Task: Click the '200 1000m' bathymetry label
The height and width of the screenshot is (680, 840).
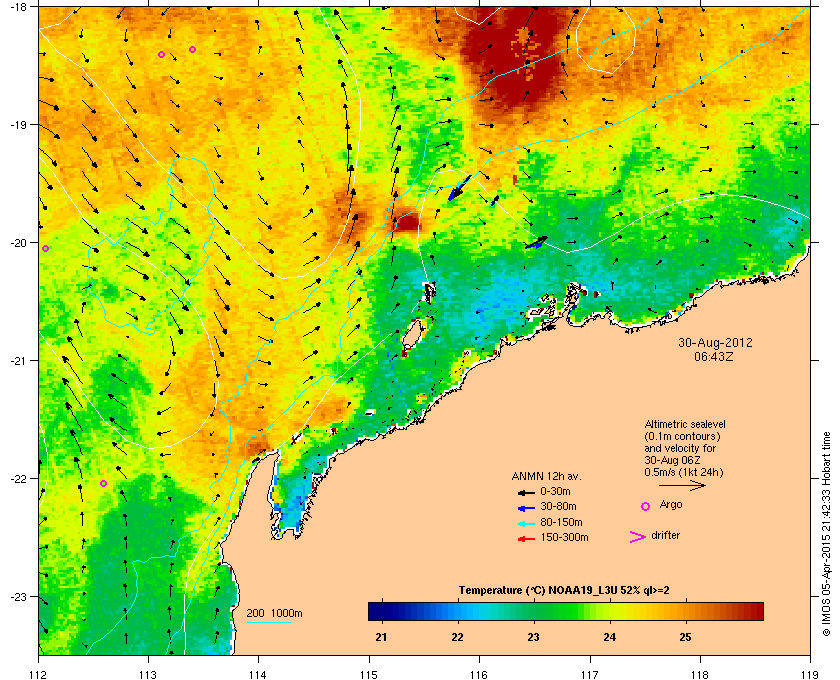Action: [x=274, y=614]
